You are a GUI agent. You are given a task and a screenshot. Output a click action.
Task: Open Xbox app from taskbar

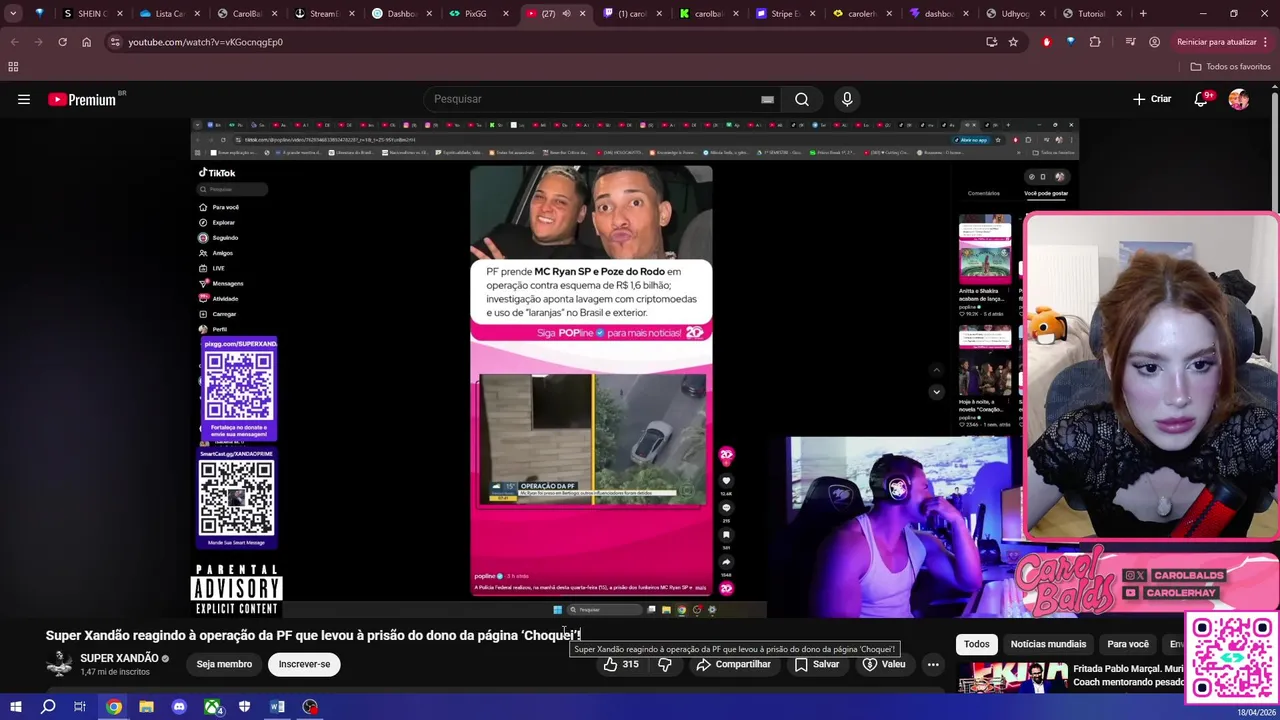pyautogui.click(x=212, y=707)
